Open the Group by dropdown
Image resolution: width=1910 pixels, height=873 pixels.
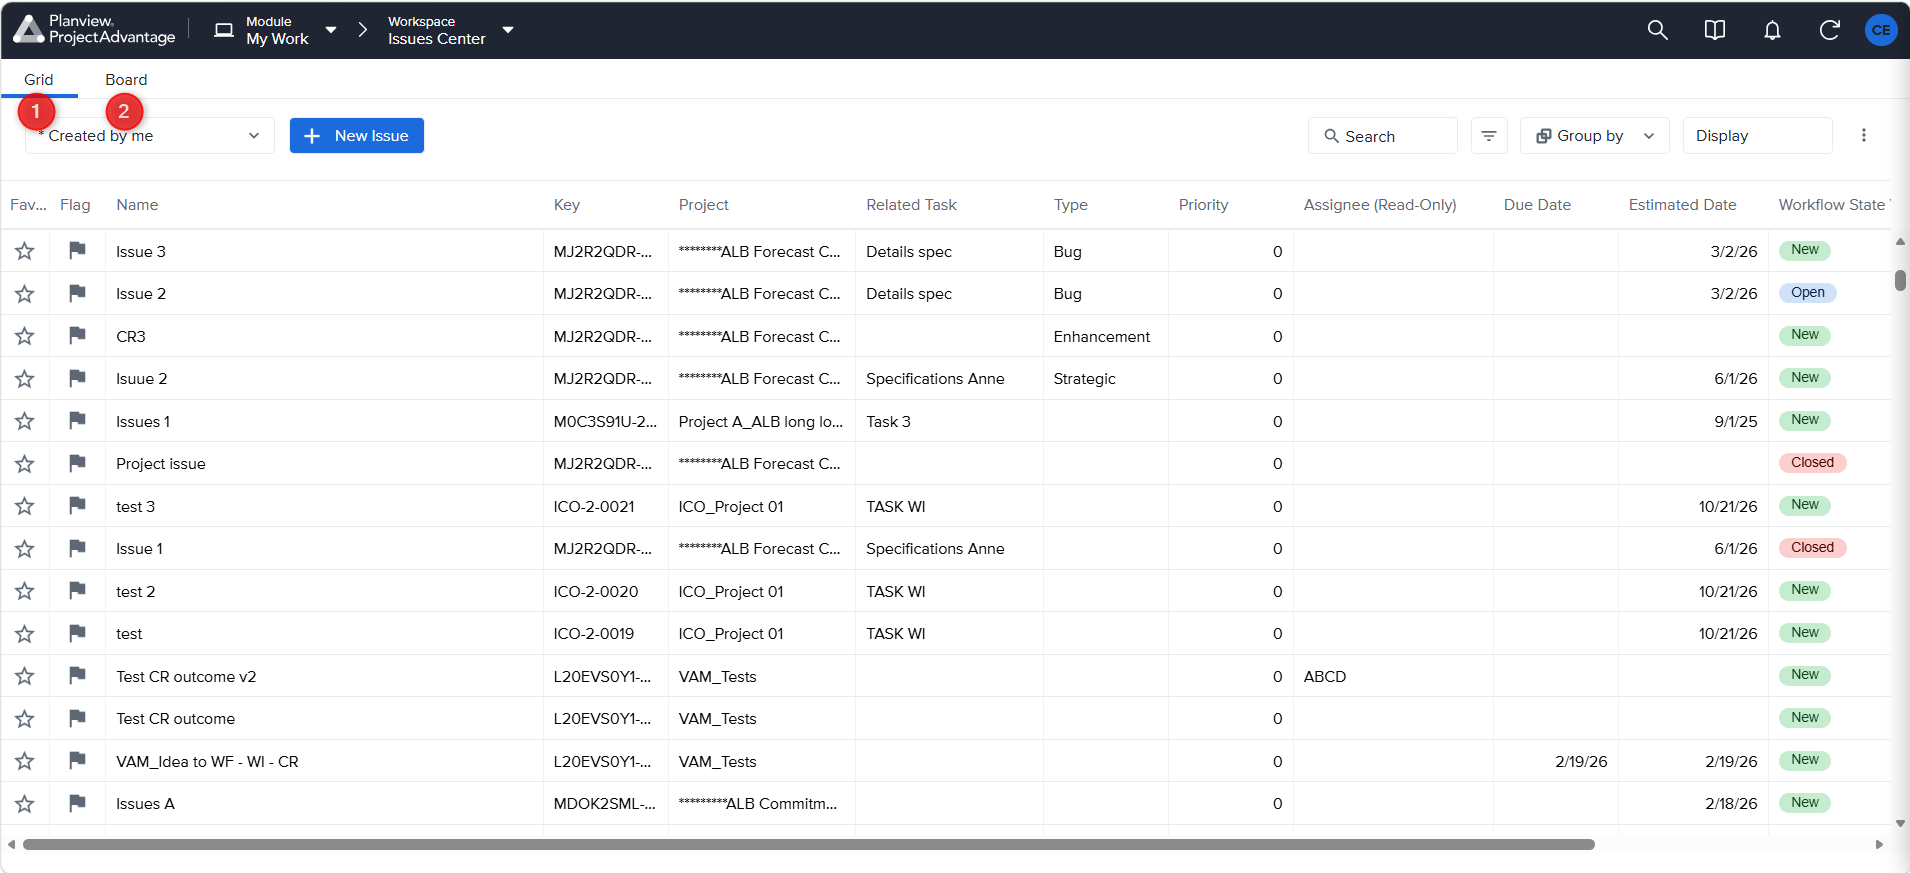(1594, 136)
